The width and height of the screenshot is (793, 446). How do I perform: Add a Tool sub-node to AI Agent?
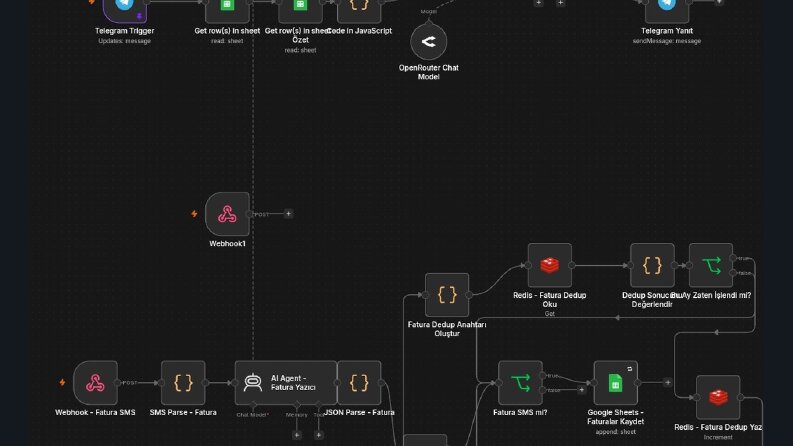coord(319,435)
